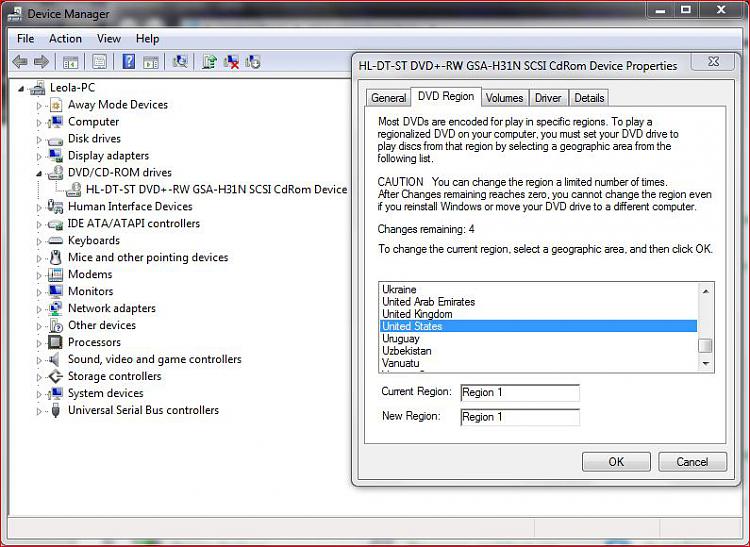Switch to the Driver tab
The width and height of the screenshot is (750, 547).
point(548,98)
